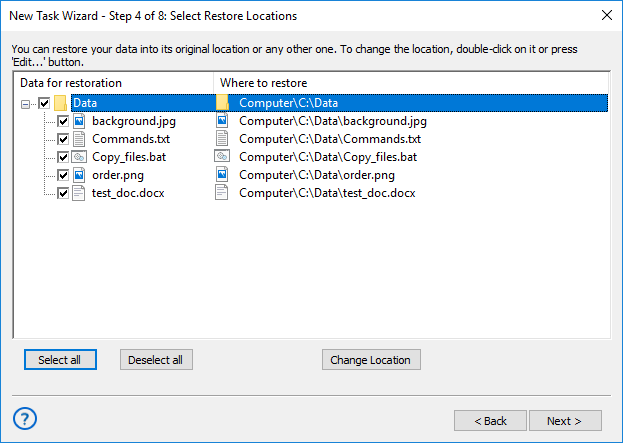Click the folder icon beside Computer\C:\Data destination

tap(223, 103)
